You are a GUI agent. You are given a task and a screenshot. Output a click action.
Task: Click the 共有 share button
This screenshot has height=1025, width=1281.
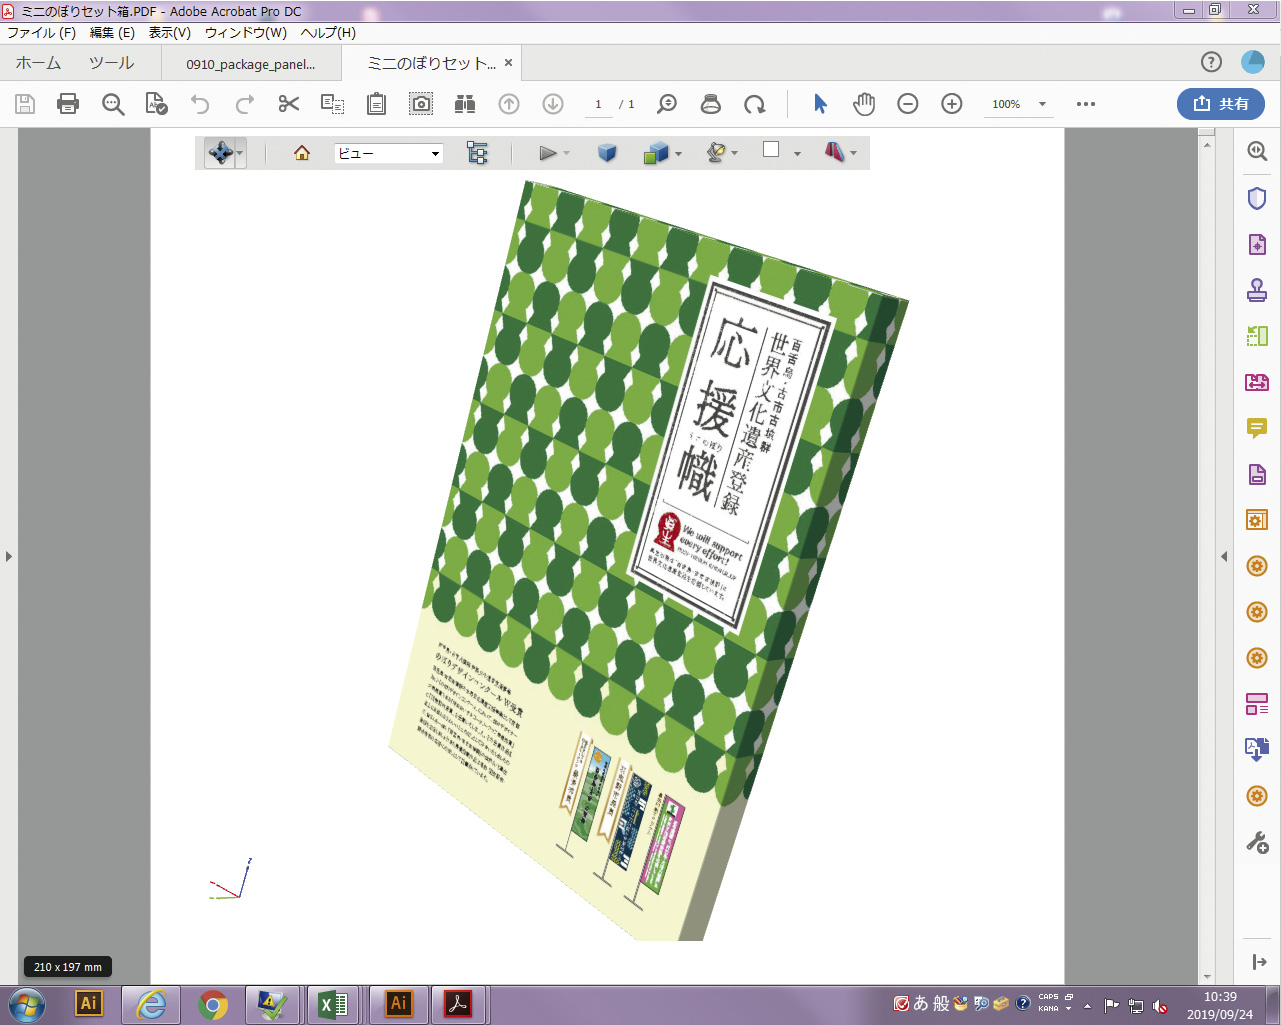(x=1221, y=104)
